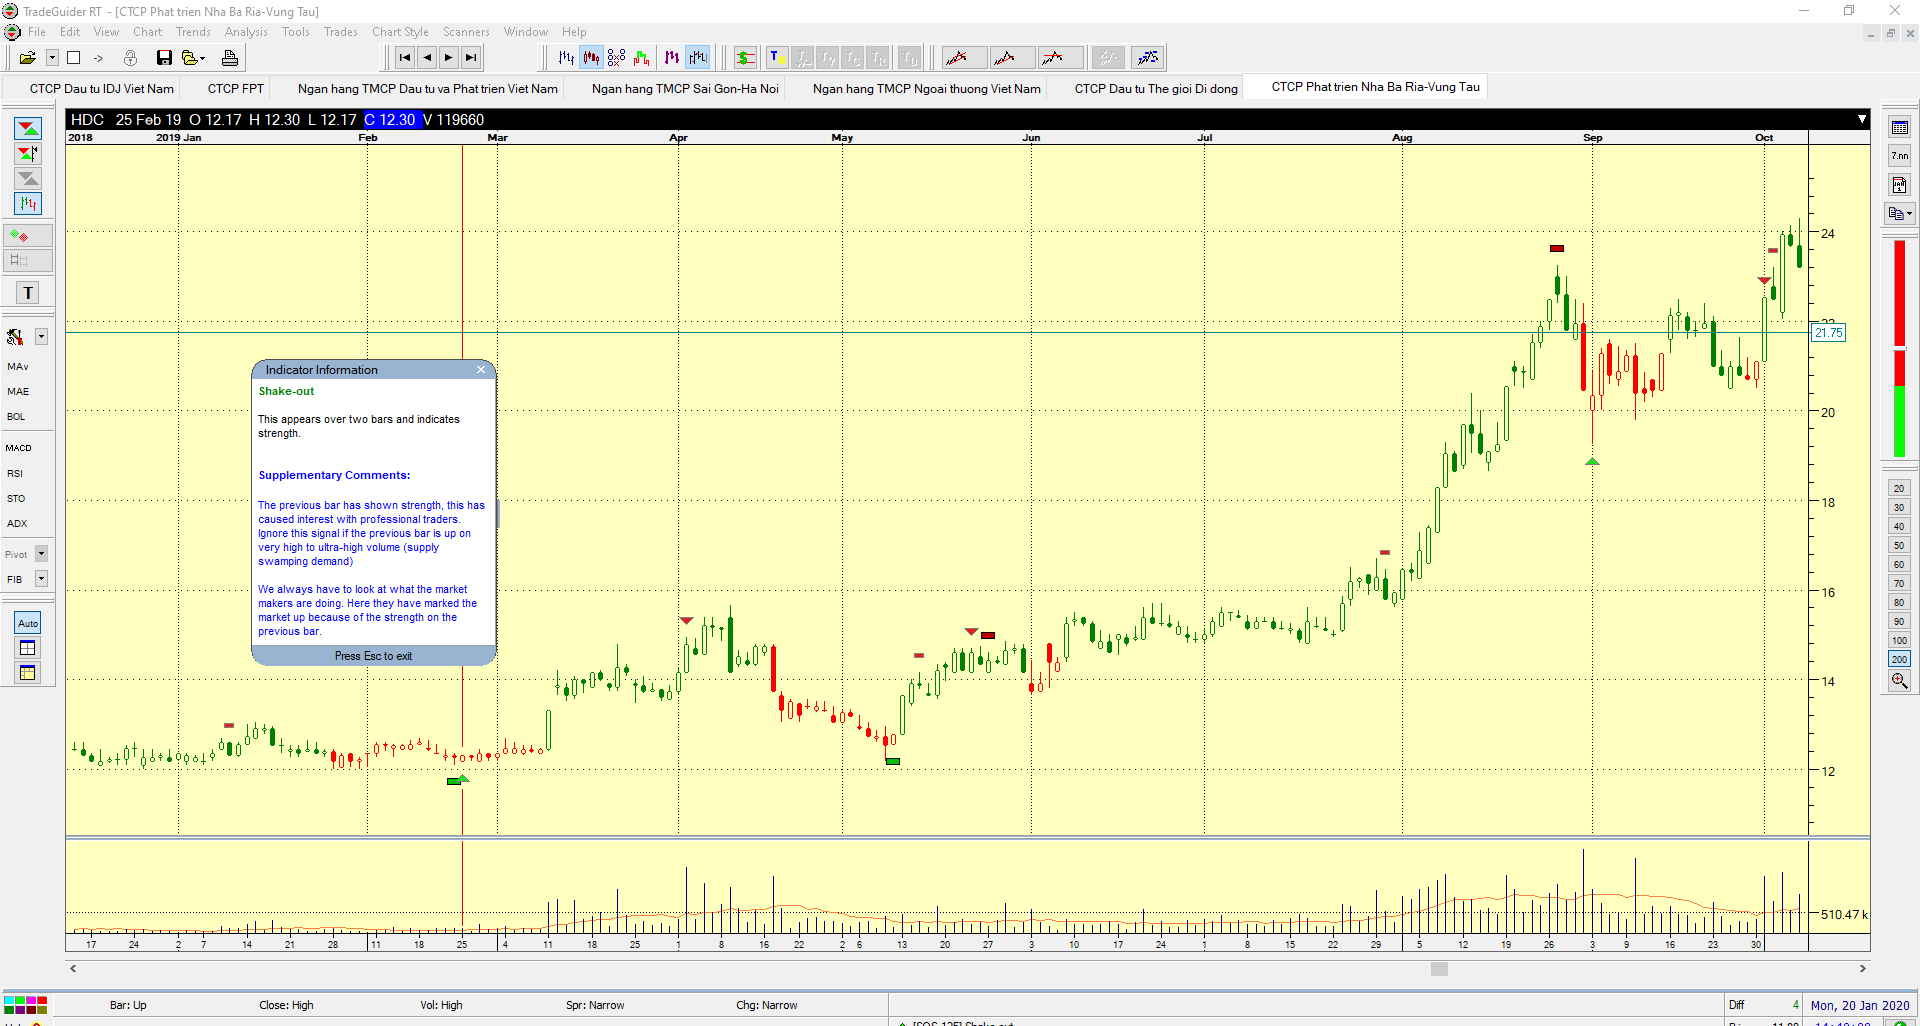Close the Indicator Information popup
Viewport: 1920px width, 1026px height.
481,370
